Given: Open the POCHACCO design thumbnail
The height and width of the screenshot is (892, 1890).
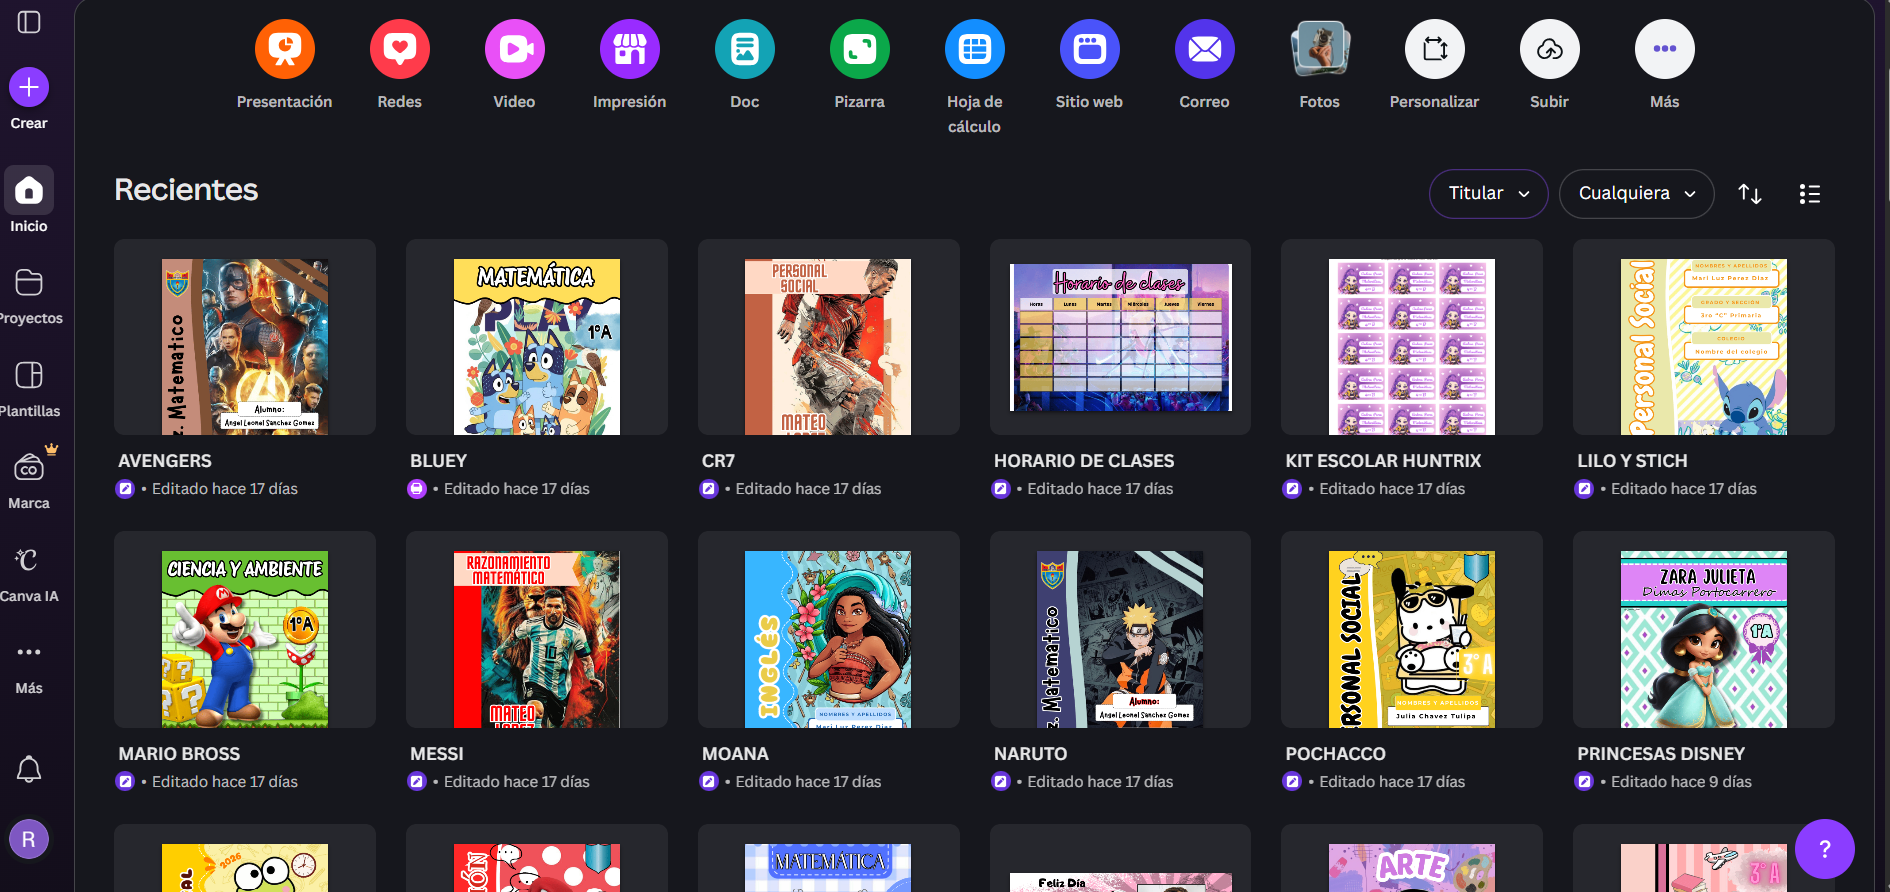Looking at the screenshot, I should tap(1412, 630).
